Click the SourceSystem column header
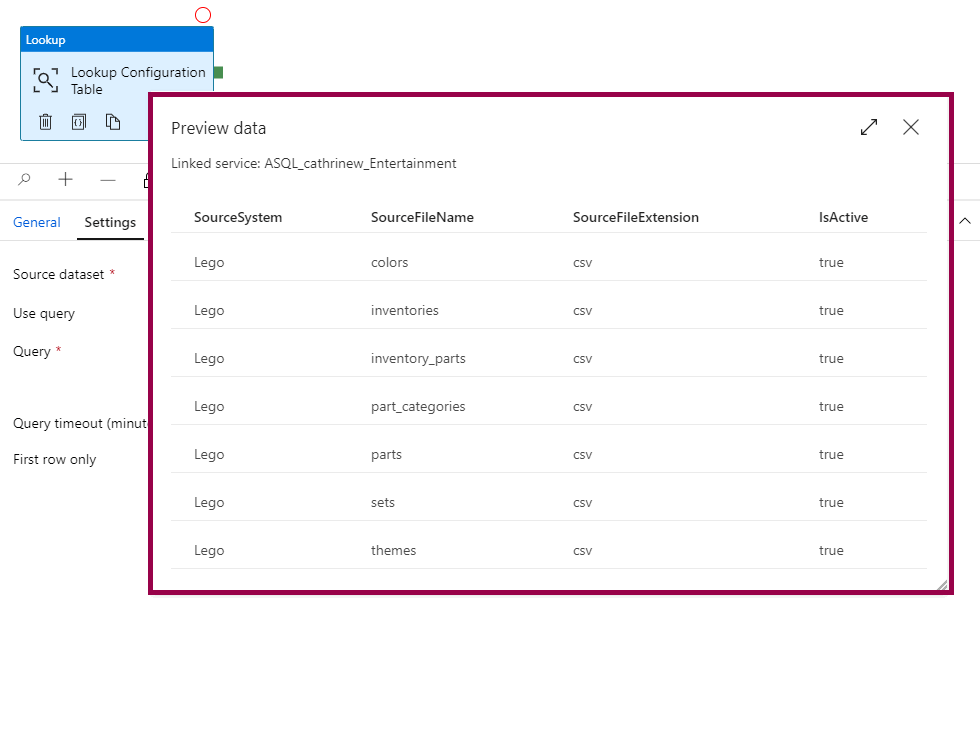Screen dimensions: 980x750 238,217
